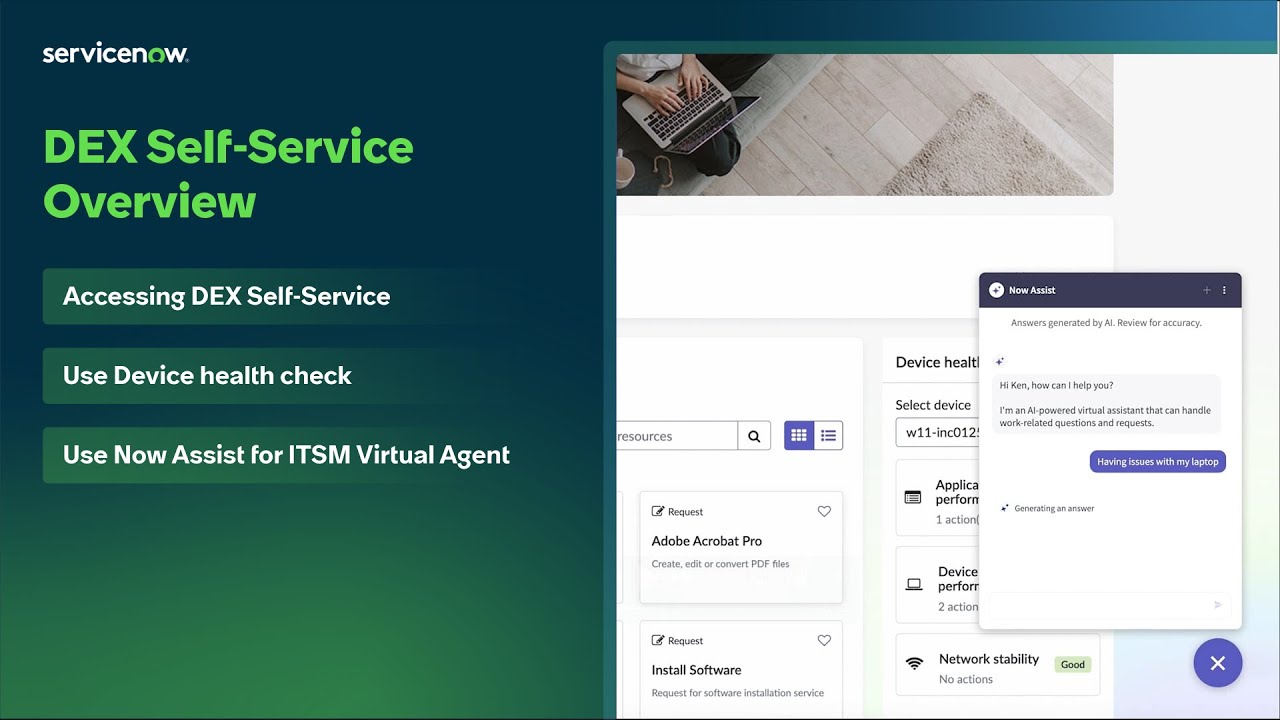Send the chat message with the arrow icon
The image size is (1280, 720).
click(1217, 605)
